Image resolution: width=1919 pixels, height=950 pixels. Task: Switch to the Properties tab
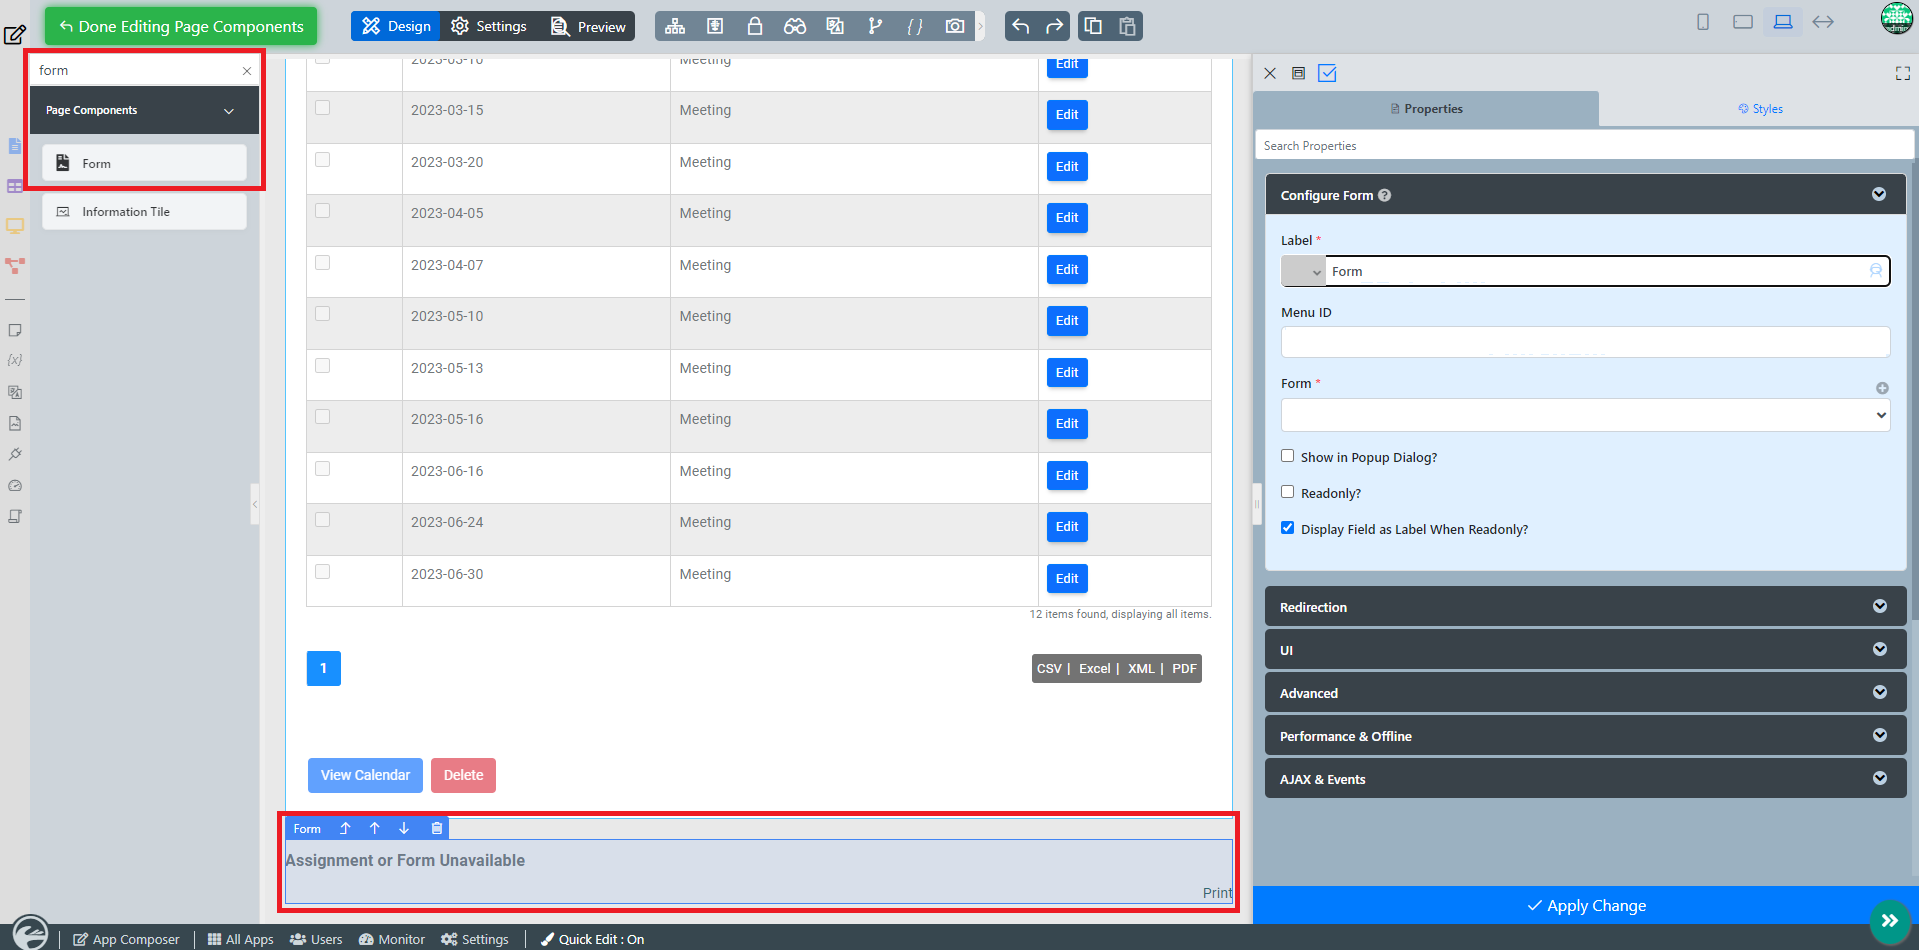(1426, 109)
